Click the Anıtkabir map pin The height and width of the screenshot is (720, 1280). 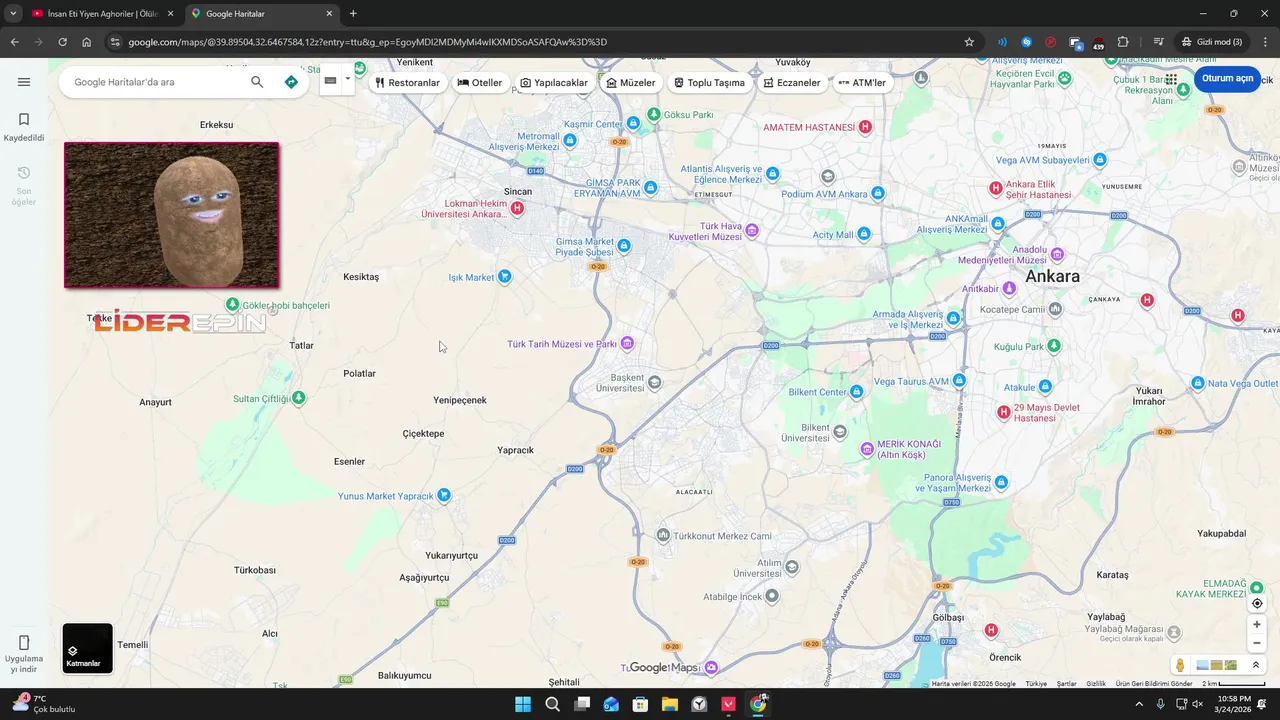pos(1009,288)
